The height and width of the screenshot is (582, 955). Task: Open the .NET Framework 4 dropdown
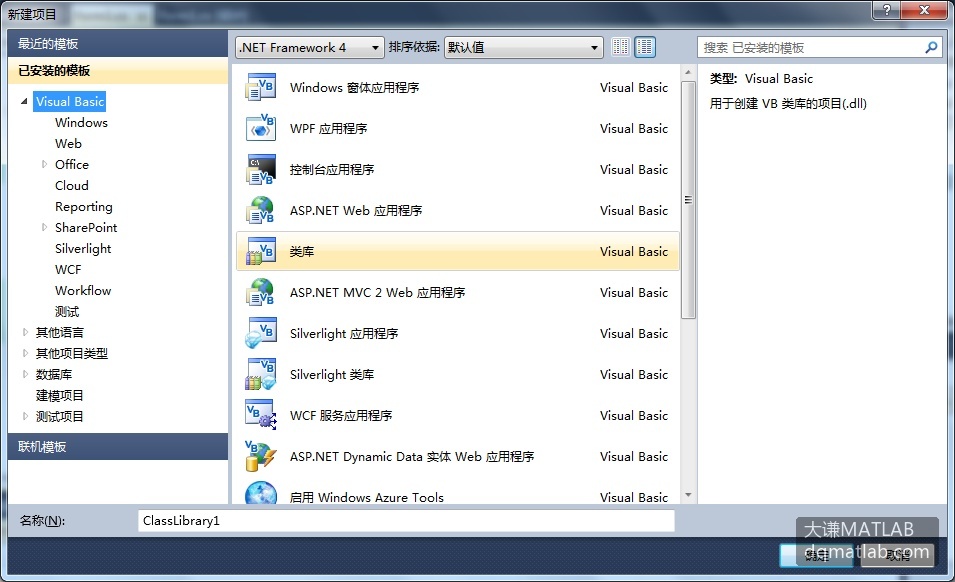click(309, 47)
